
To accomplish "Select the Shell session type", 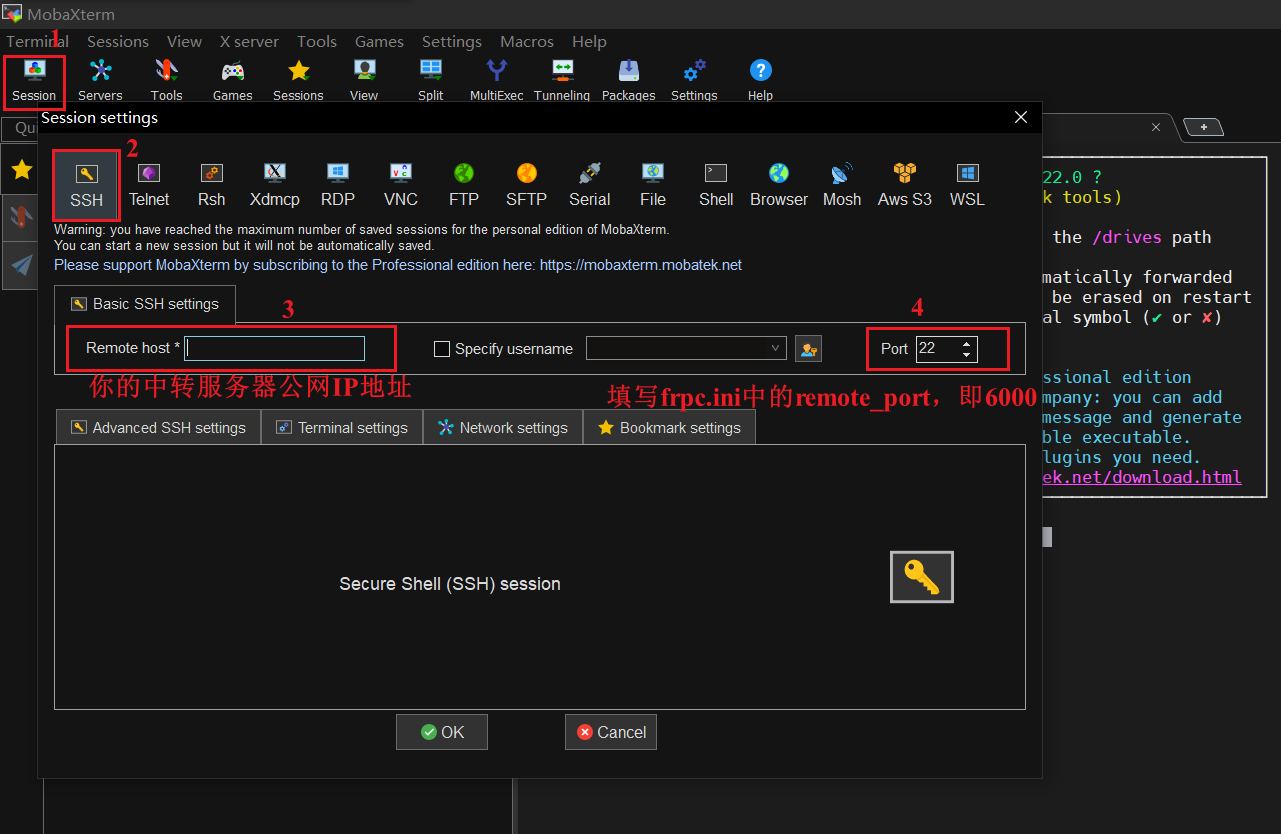I will point(716,185).
